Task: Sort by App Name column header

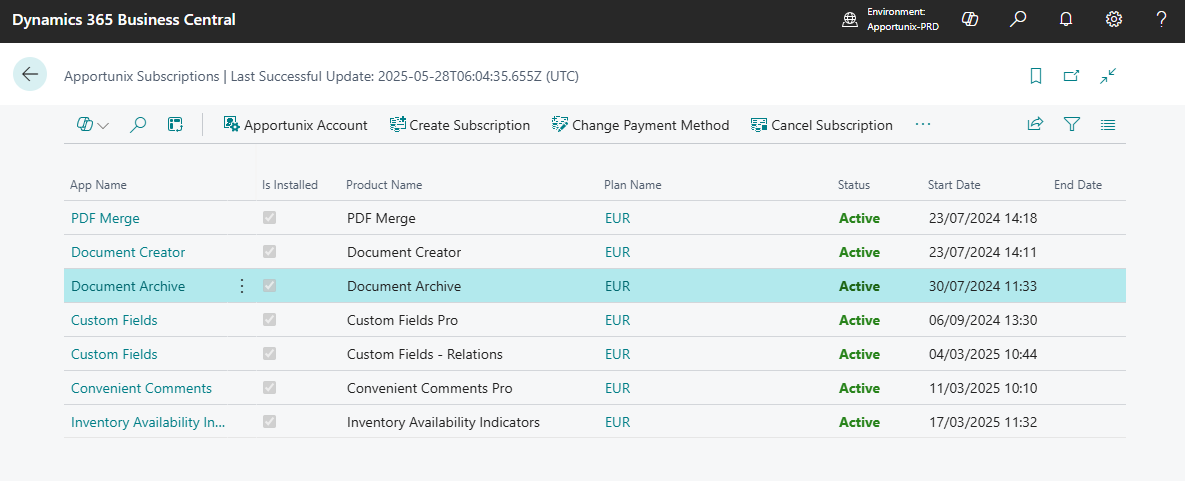Action: pos(98,185)
